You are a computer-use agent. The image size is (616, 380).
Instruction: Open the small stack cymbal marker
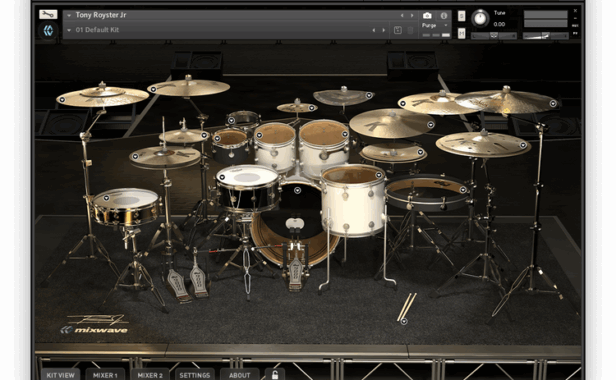(x=420, y=152)
